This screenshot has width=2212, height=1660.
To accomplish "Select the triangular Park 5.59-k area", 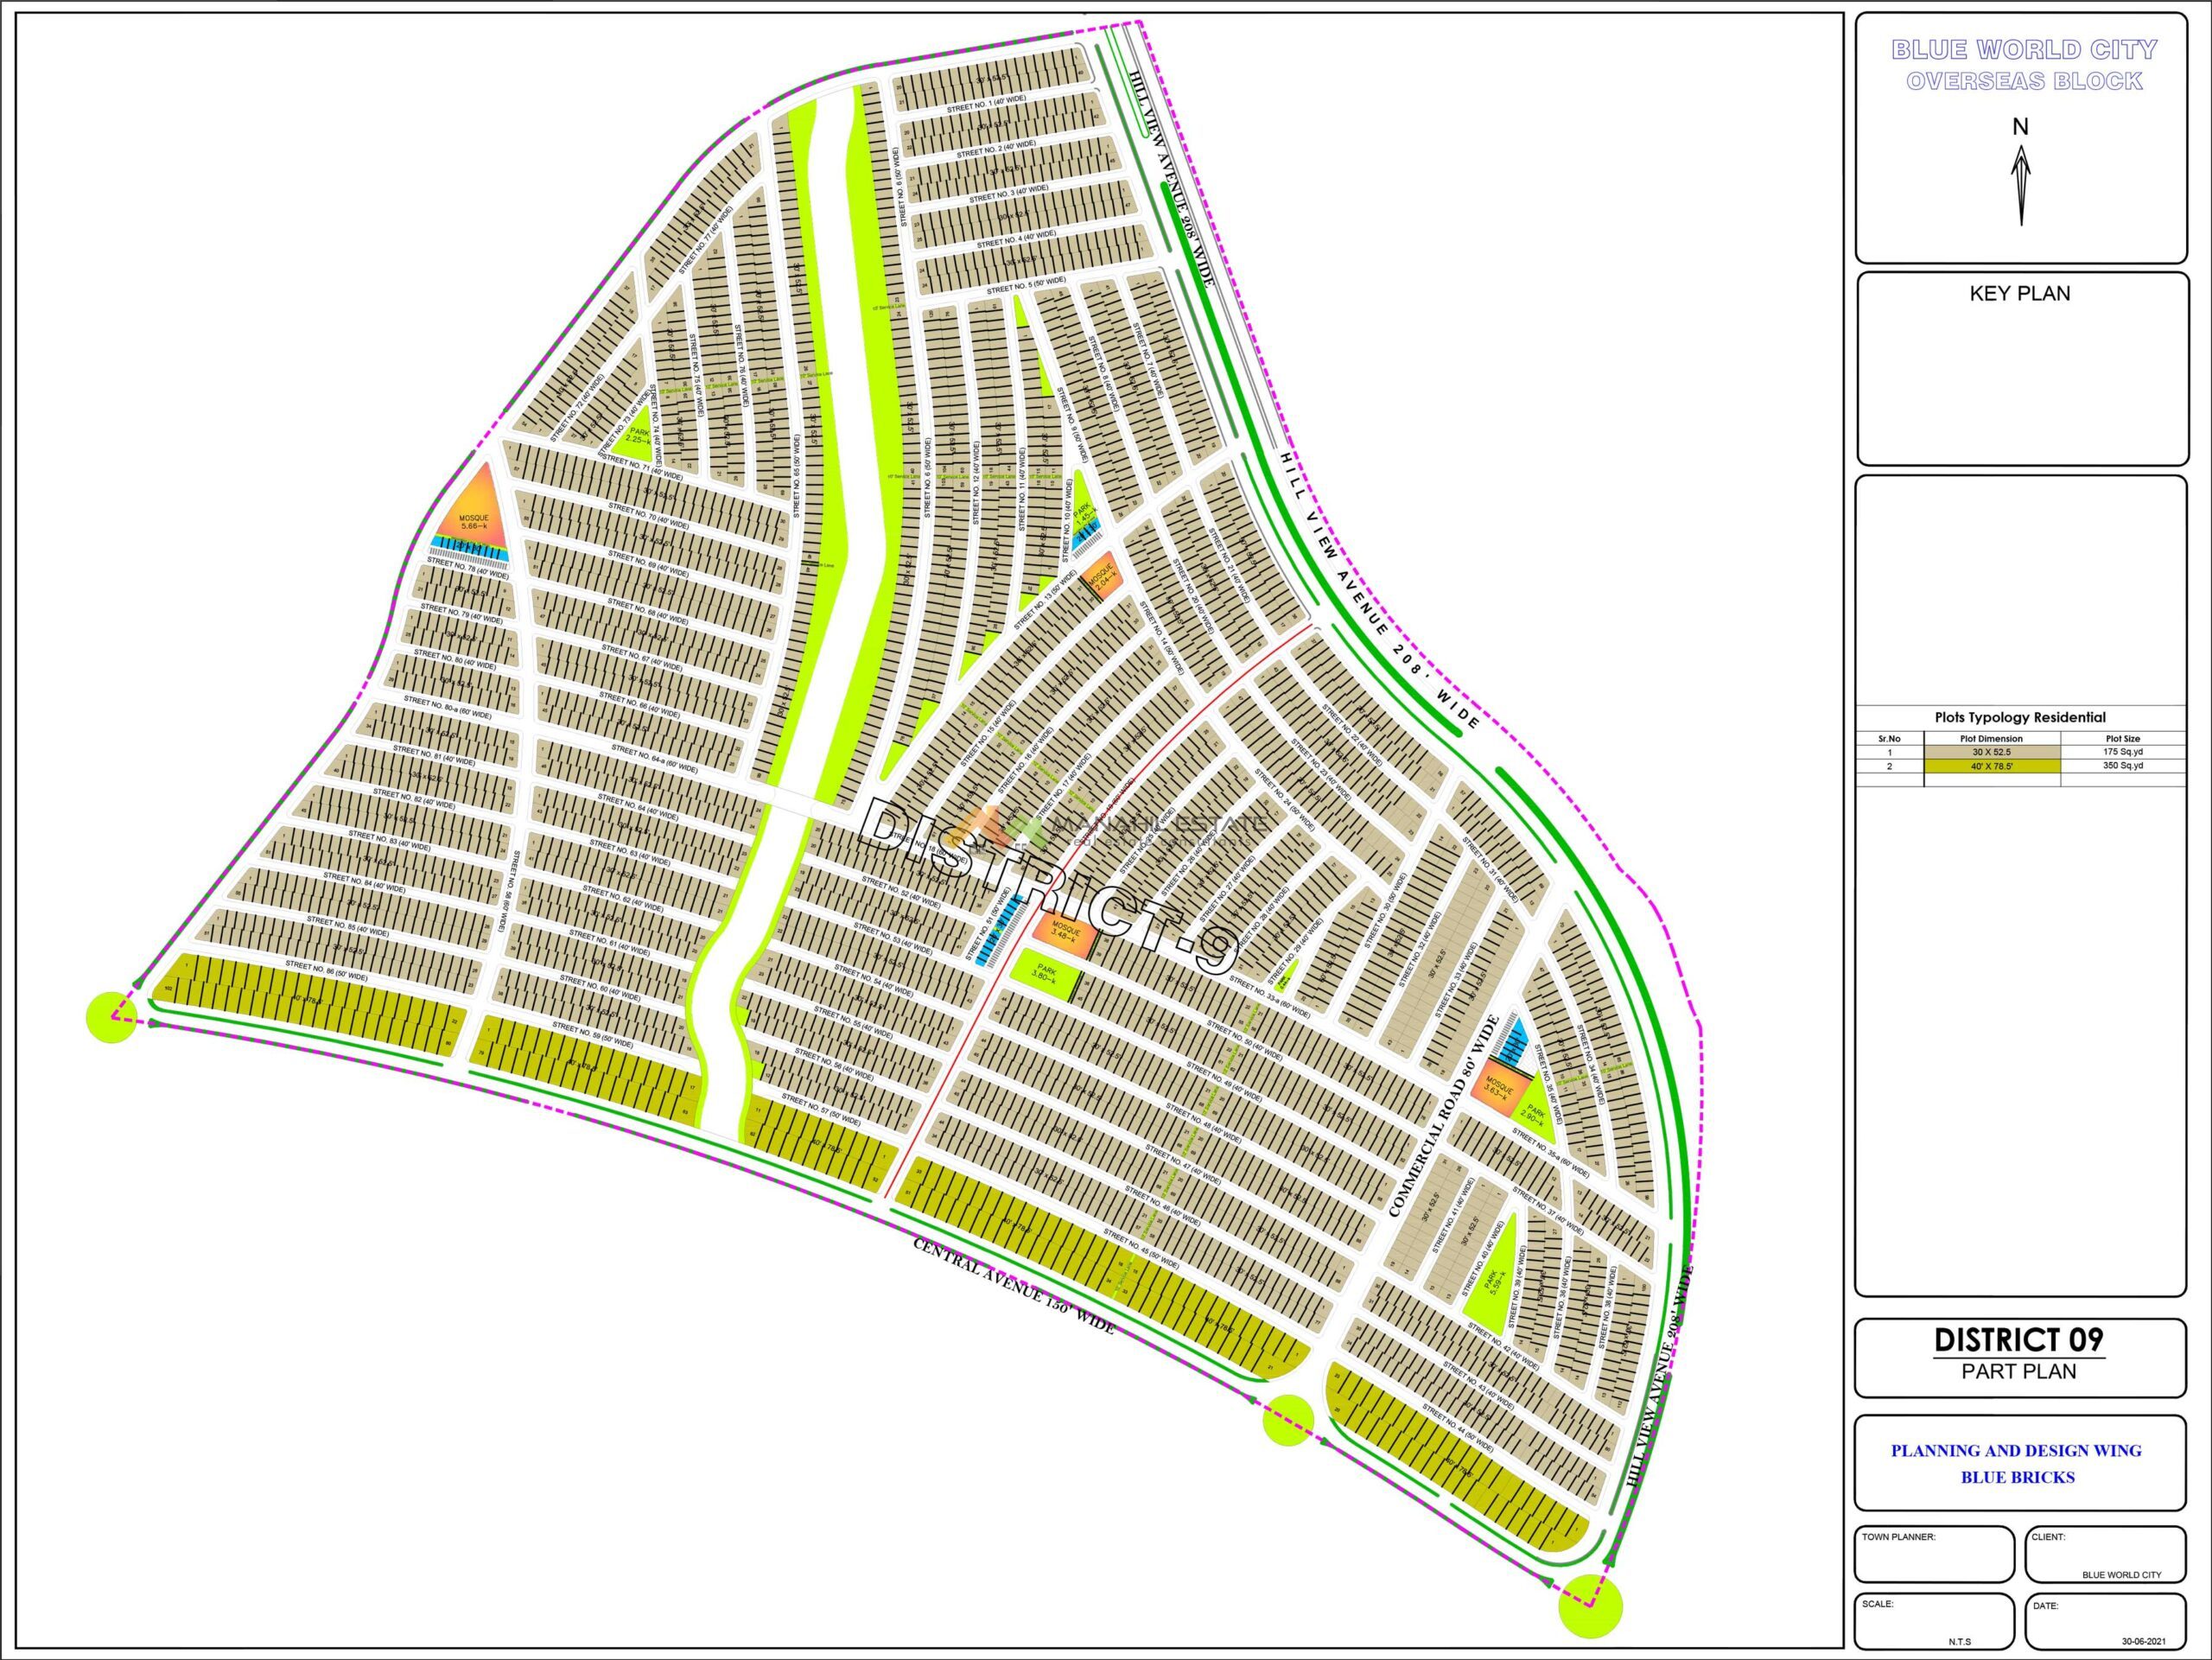I will pyautogui.click(x=1493, y=1283).
